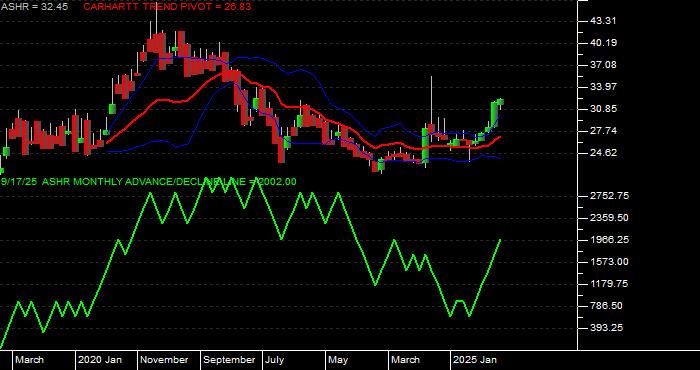The image size is (700, 370).
Task: Click the 2752.75 advance/decline axis value
Action: click(609, 196)
